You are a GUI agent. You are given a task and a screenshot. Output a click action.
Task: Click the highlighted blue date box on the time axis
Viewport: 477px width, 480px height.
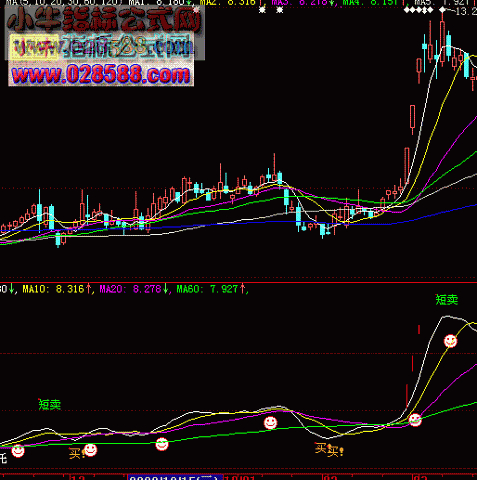pos(175,477)
